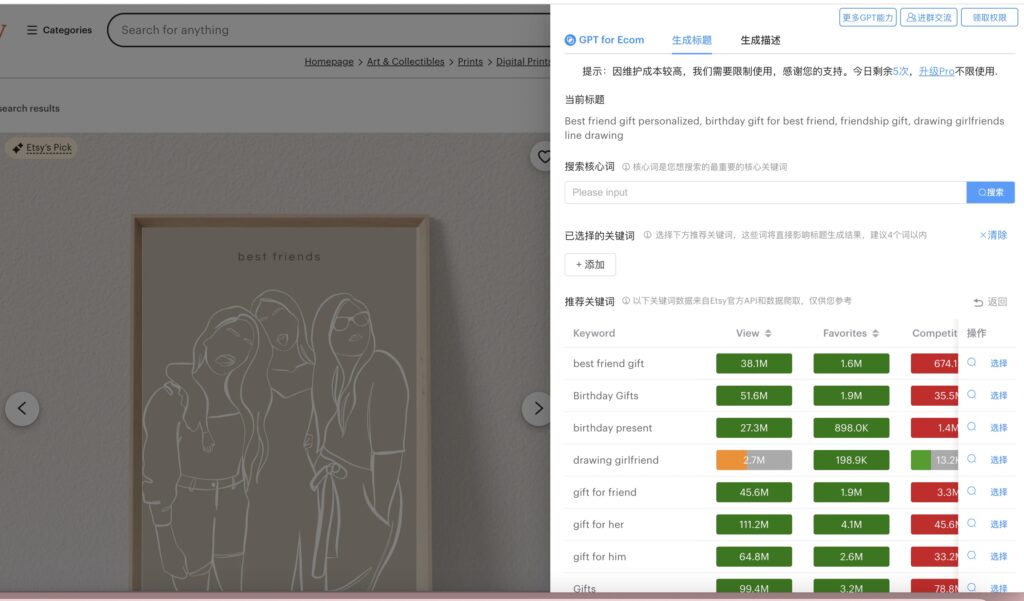Viewport: 1024px width, 601px height.
Task: Click the 升级Pro upgrade link
Action: tap(936, 71)
